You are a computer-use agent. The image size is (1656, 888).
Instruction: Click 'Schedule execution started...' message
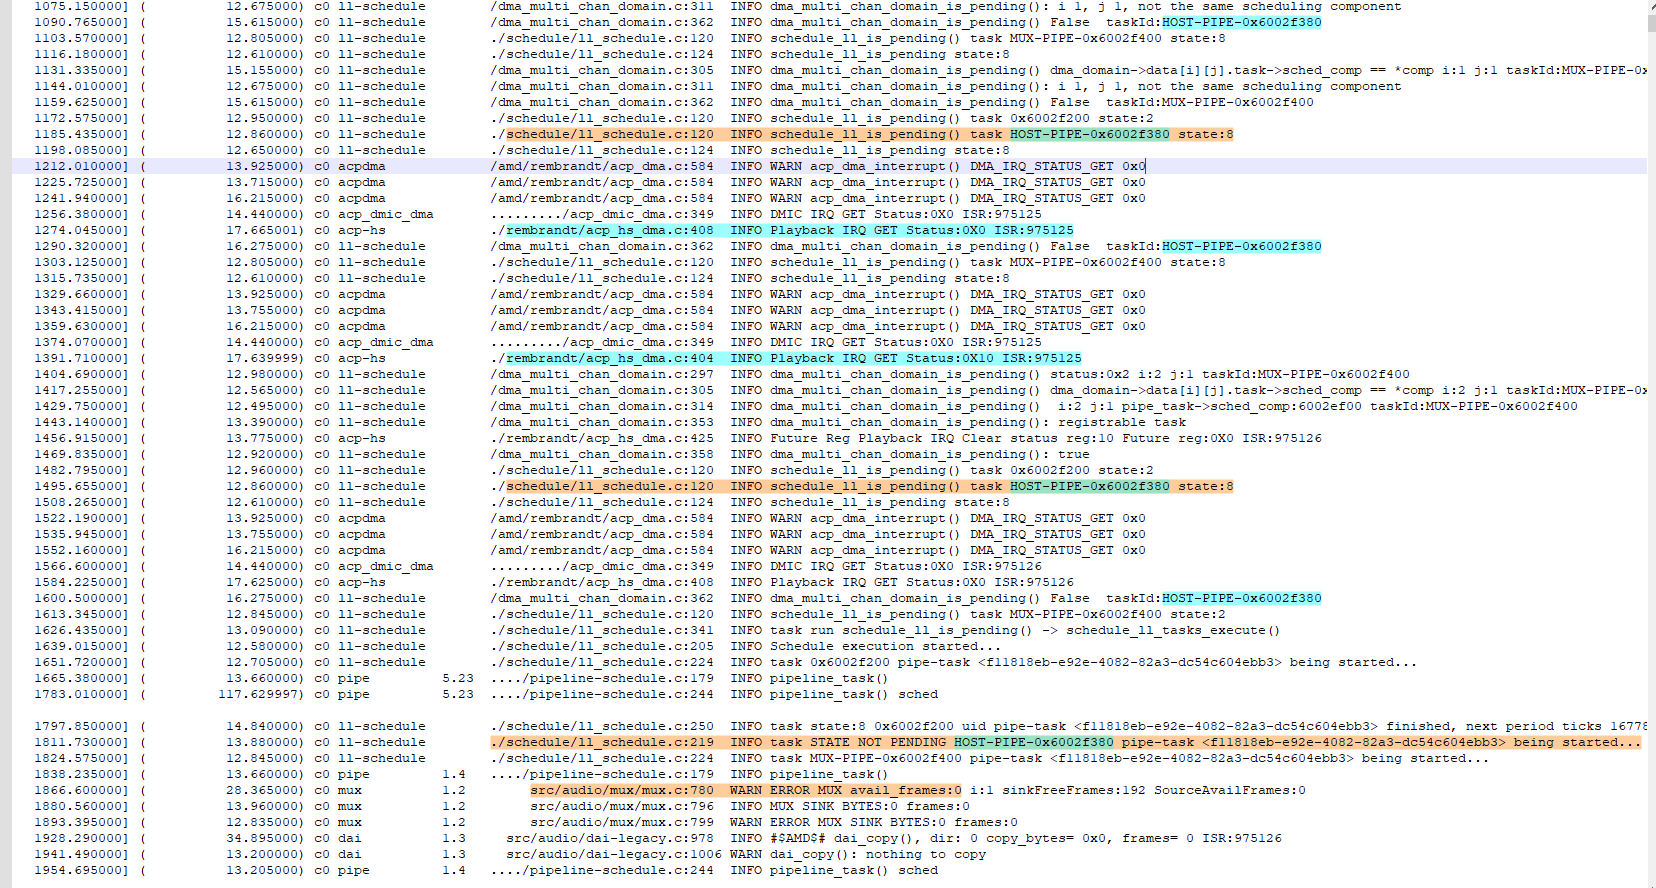[x=886, y=646]
